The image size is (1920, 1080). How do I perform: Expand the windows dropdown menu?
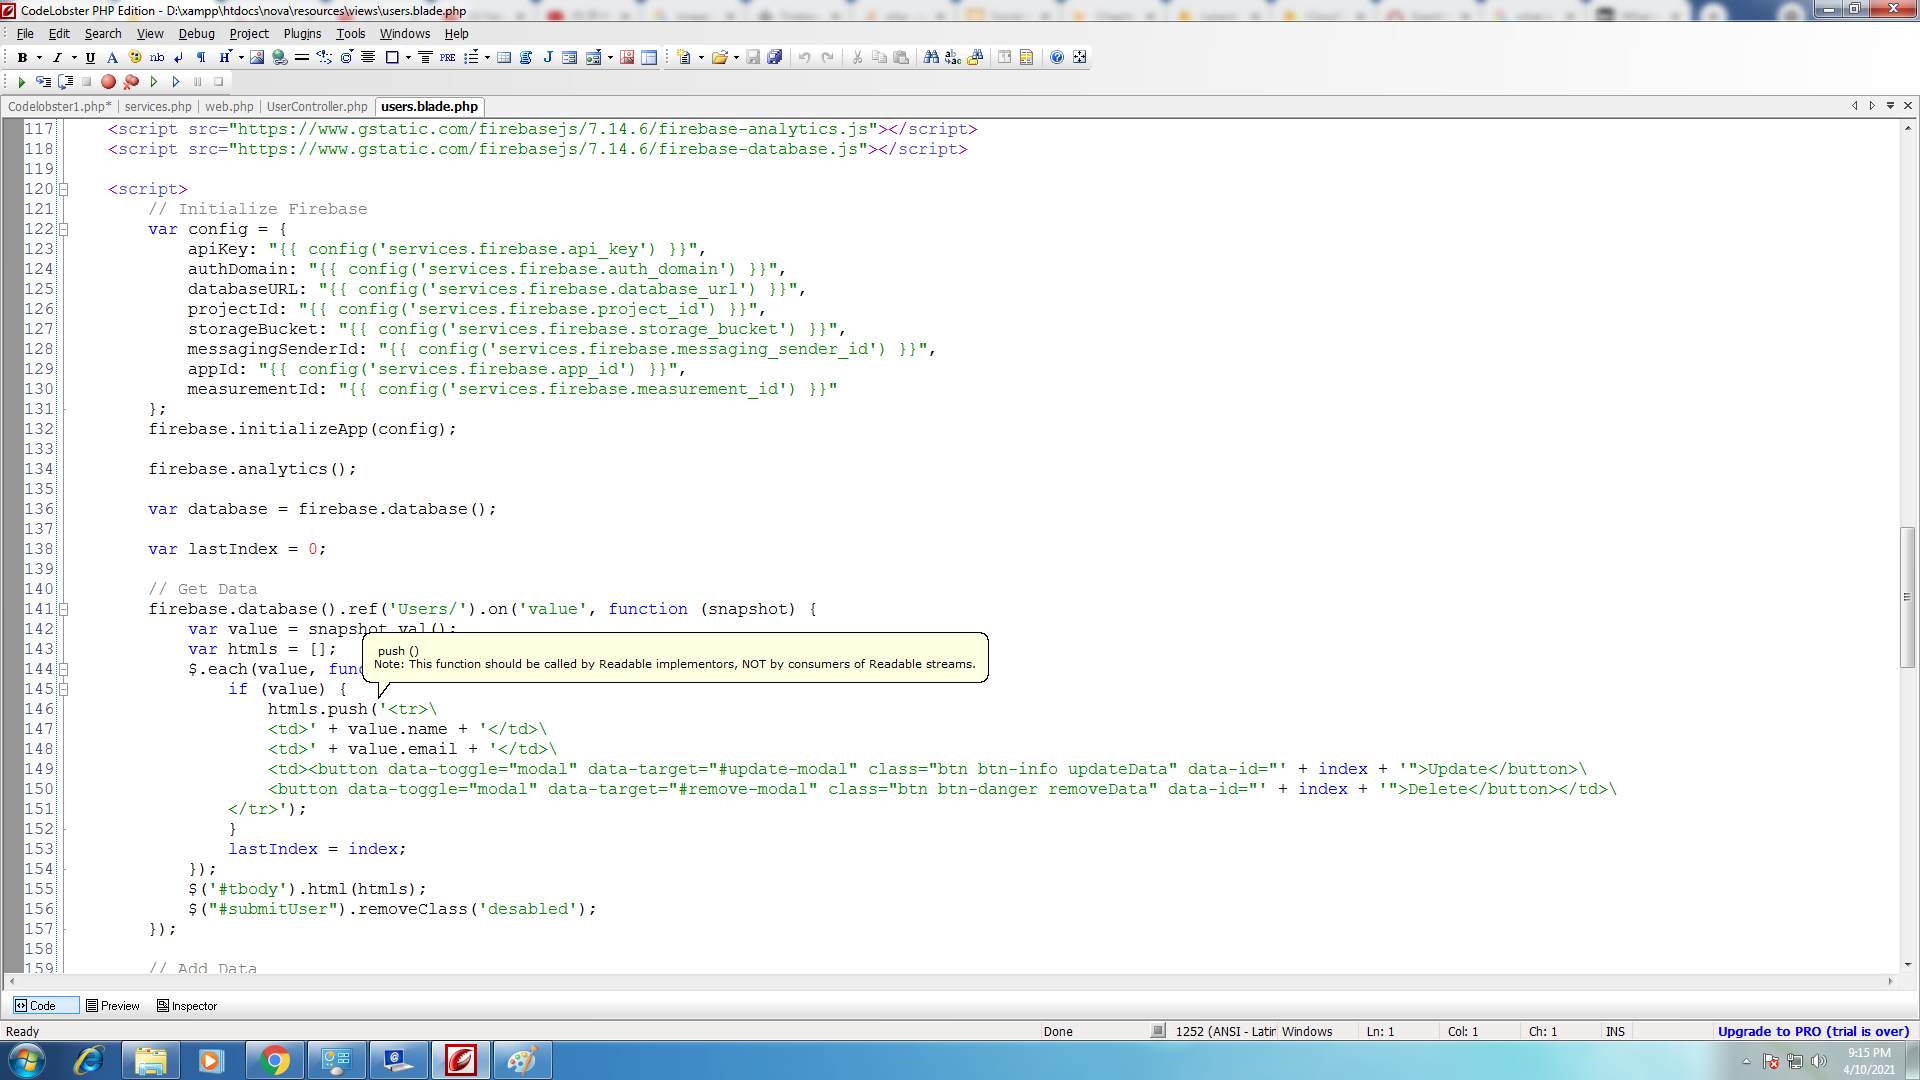[x=405, y=33]
